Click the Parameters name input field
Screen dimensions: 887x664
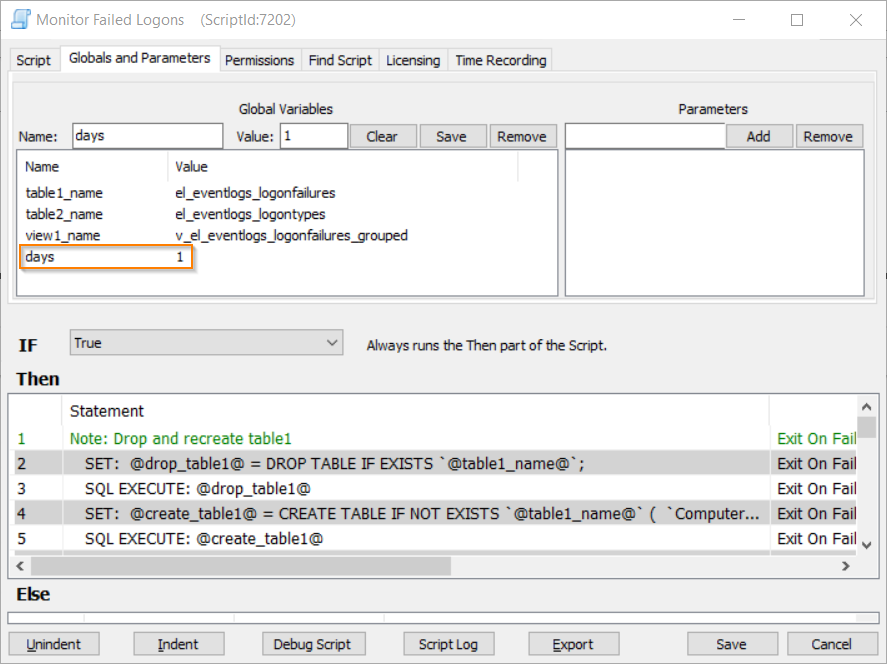[x=645, y=136]
